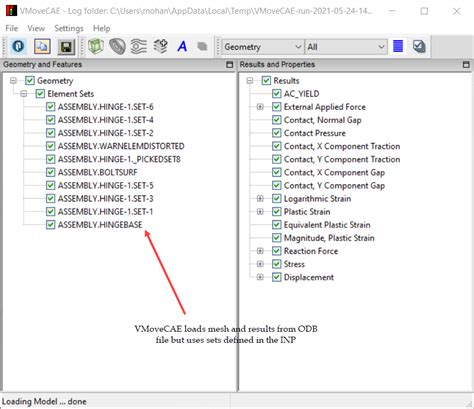Screen dimensions: 474x409
Task: Open the Geometry dropdown in toolbar
Action: click(x=263, y=47)
